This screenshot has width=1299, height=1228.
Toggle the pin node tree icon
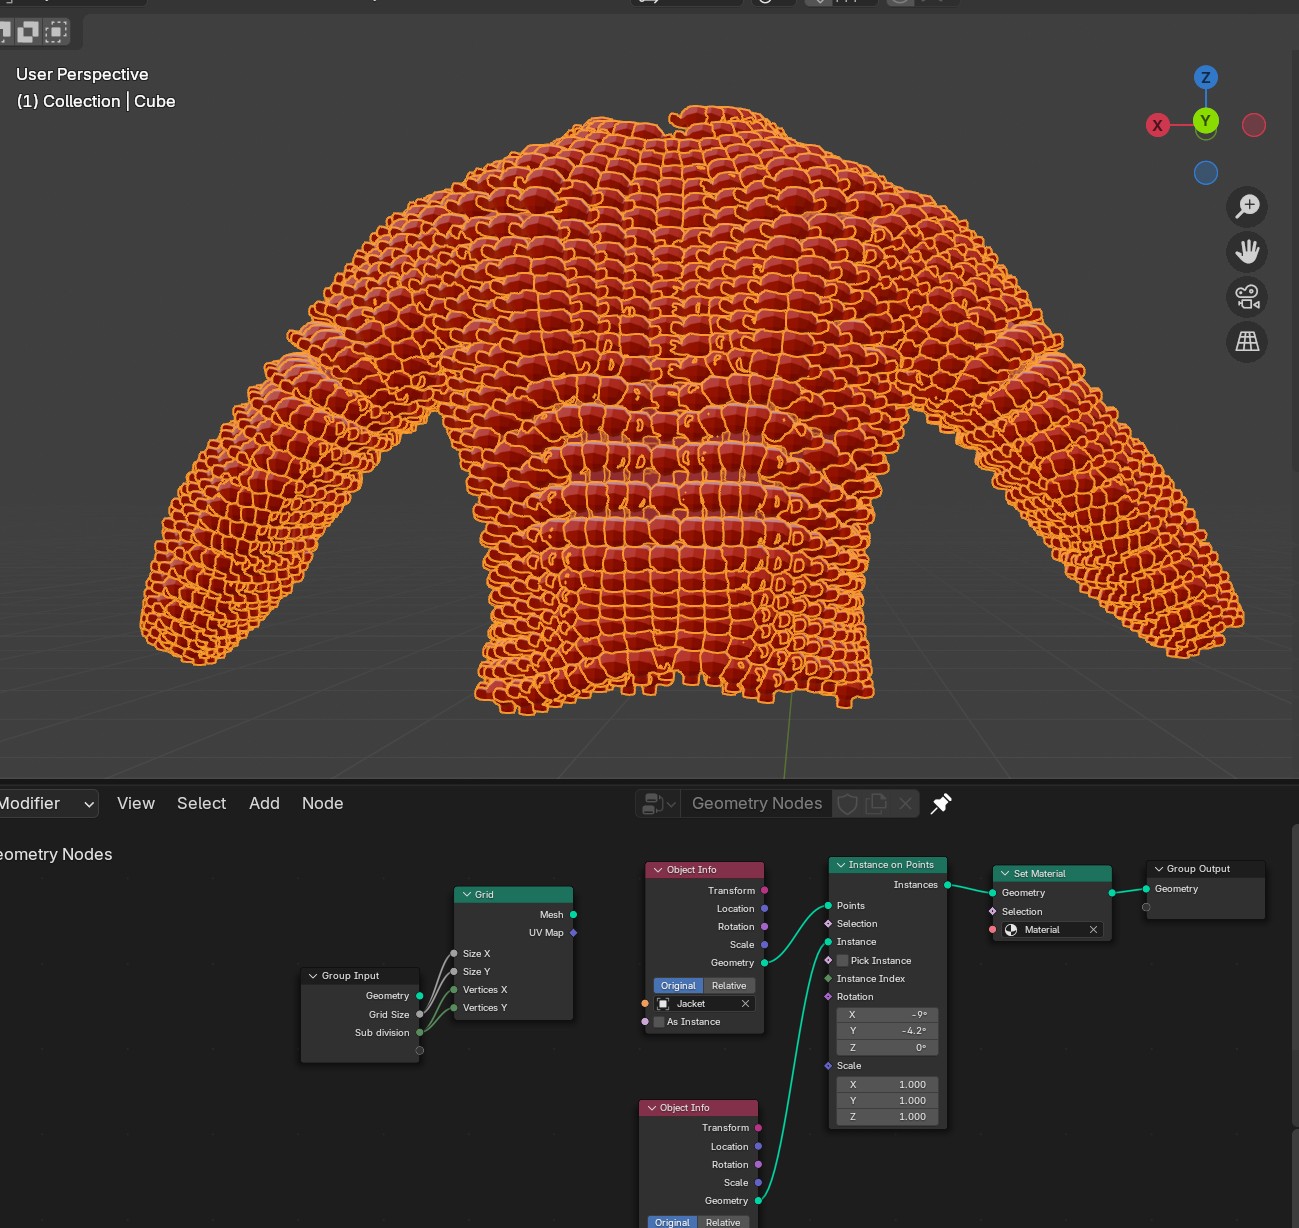coord(941,804)
